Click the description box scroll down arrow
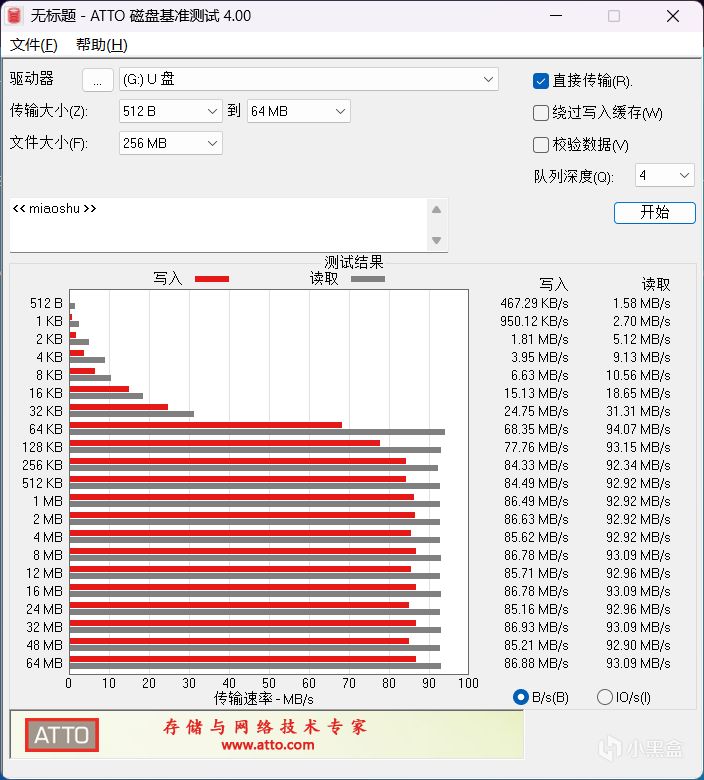 tap(436, 241)
